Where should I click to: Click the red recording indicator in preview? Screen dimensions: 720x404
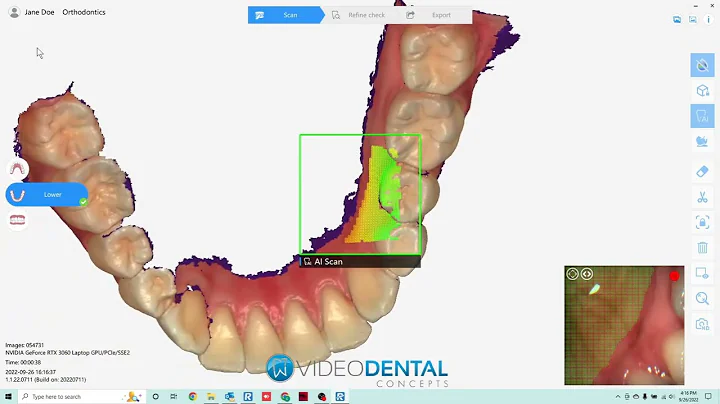(x=674, y=276)
